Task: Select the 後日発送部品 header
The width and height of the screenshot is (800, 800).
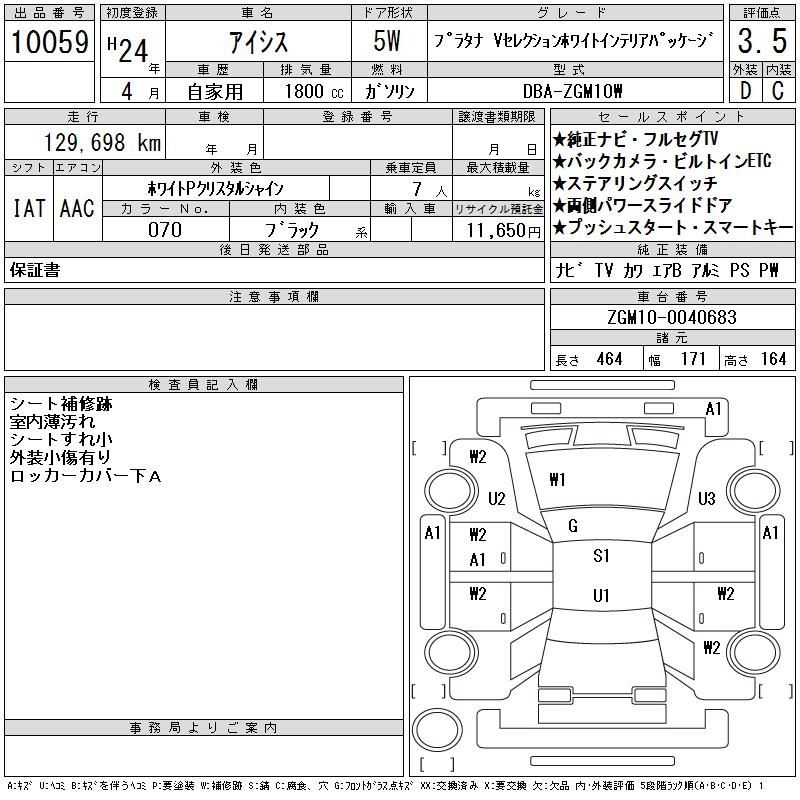Action: 274,249
